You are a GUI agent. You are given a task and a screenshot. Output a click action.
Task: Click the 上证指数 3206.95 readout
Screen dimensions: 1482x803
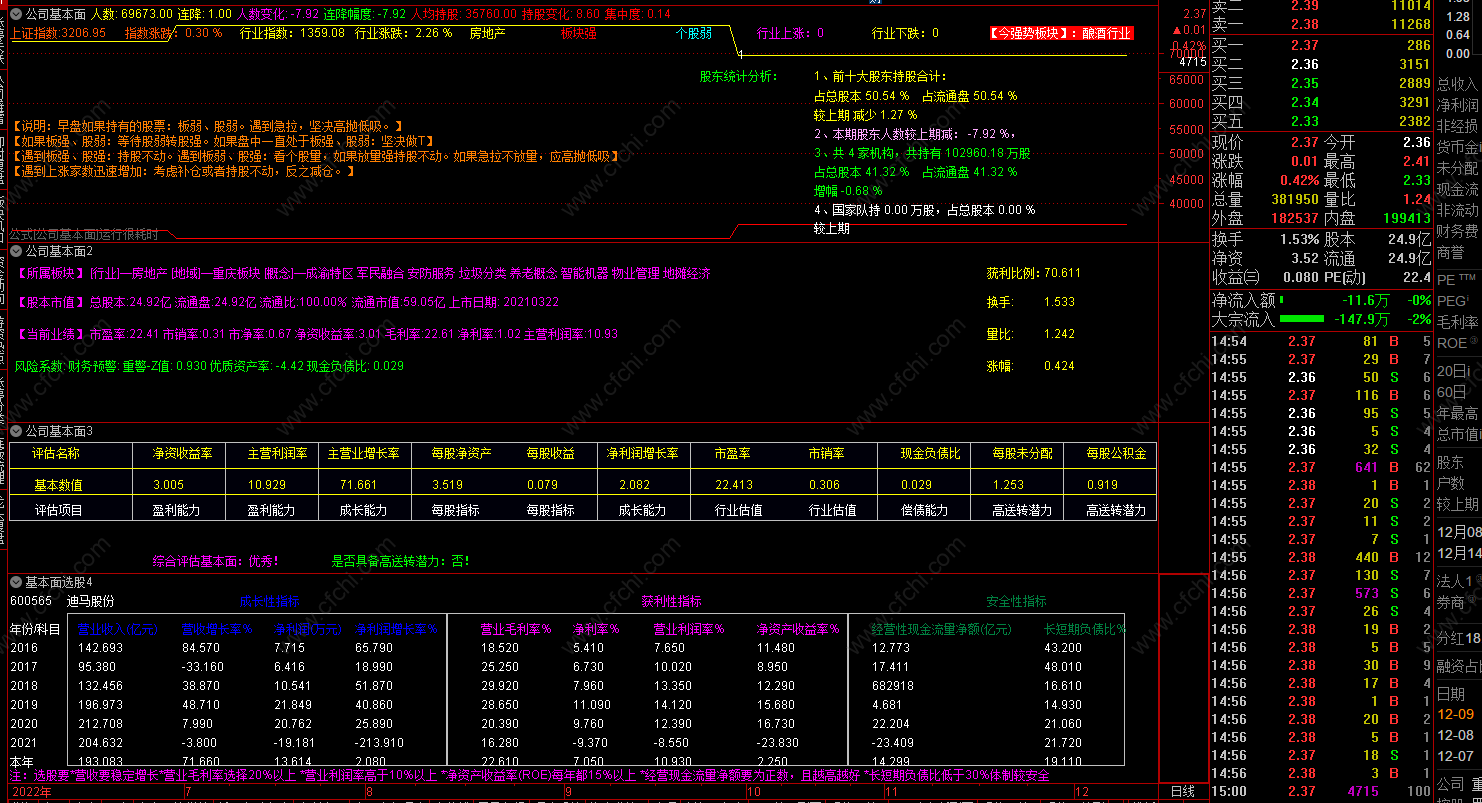[x=57, y=33]
